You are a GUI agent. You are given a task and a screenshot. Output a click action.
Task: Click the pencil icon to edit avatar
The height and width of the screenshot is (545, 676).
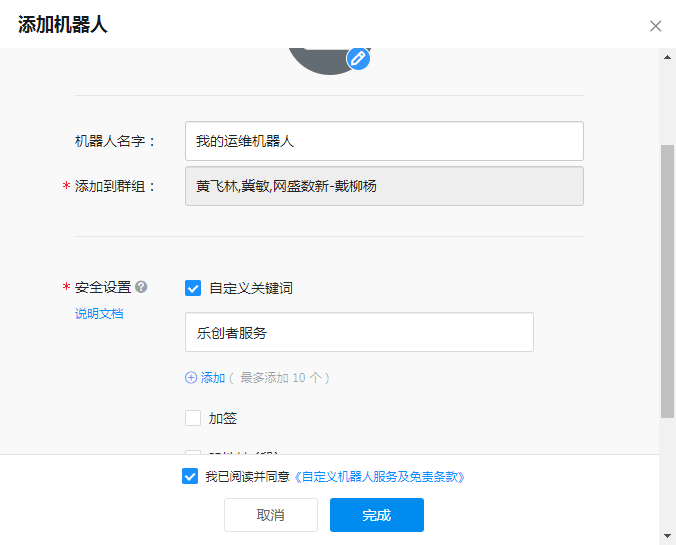tap(358, 58)
